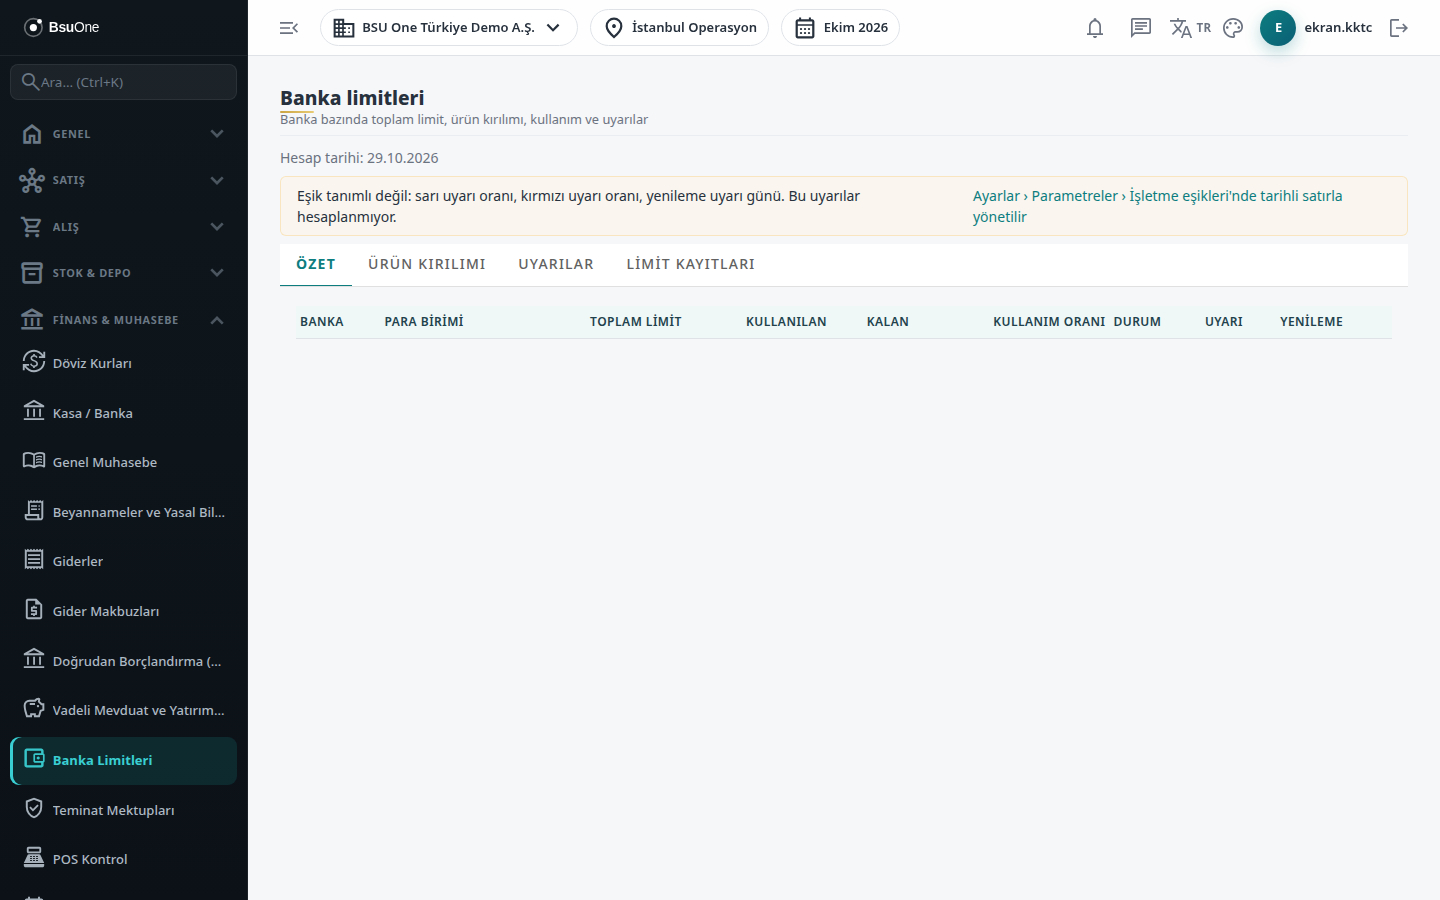Expand the STOK & DEPO section
The width and height of the screenshot is (1440, 900).
click(x=124, y=273)
